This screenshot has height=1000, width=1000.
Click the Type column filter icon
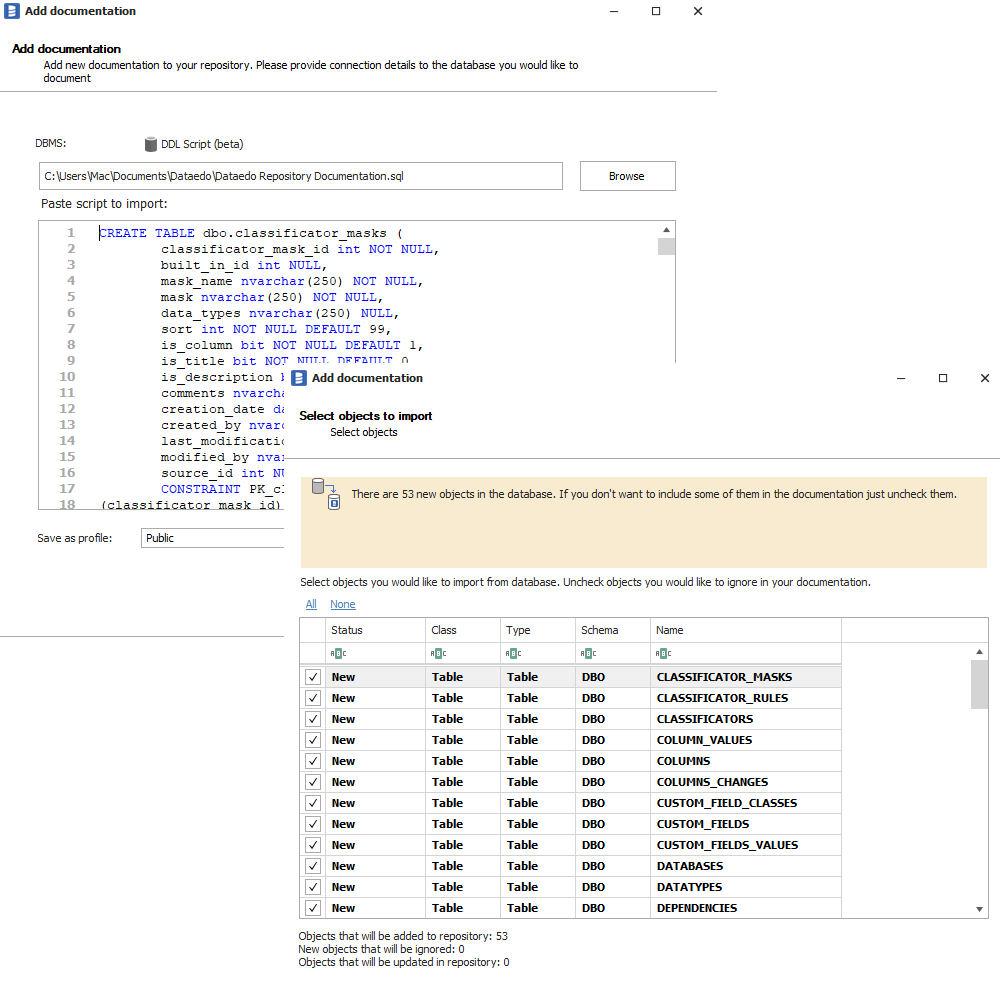point(513,654)
